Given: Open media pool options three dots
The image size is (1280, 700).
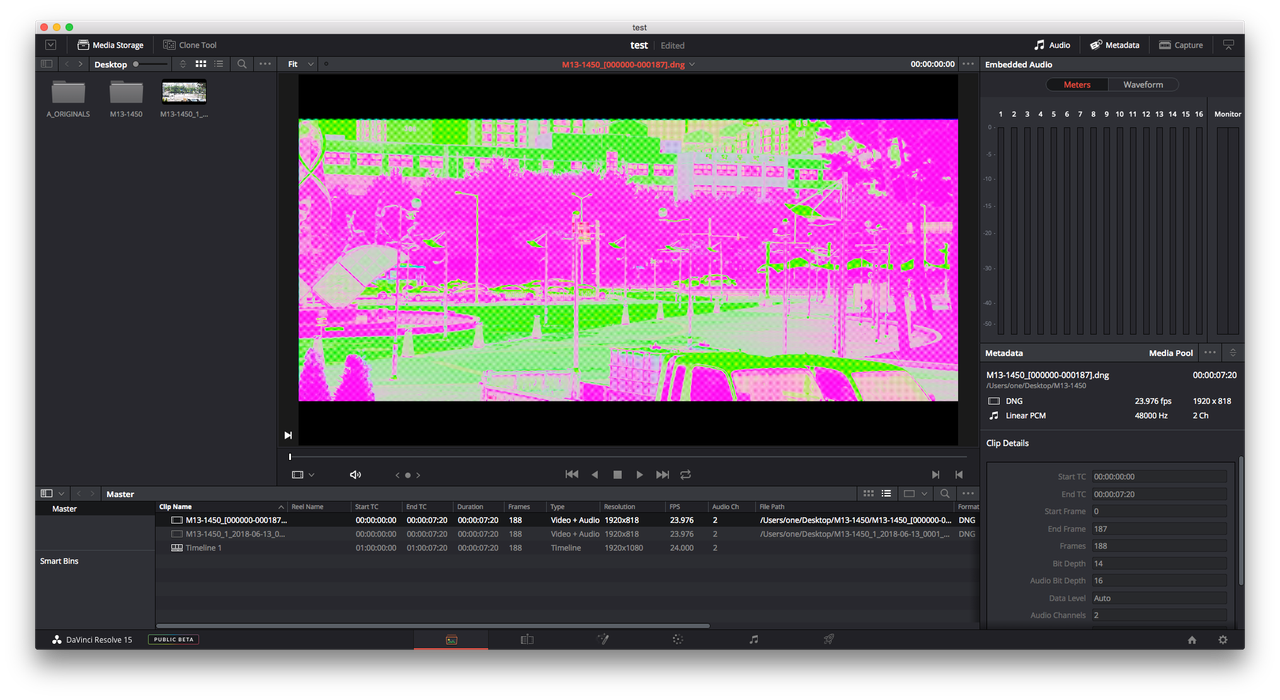Looking at the screenshot, I should coord(968,494).
